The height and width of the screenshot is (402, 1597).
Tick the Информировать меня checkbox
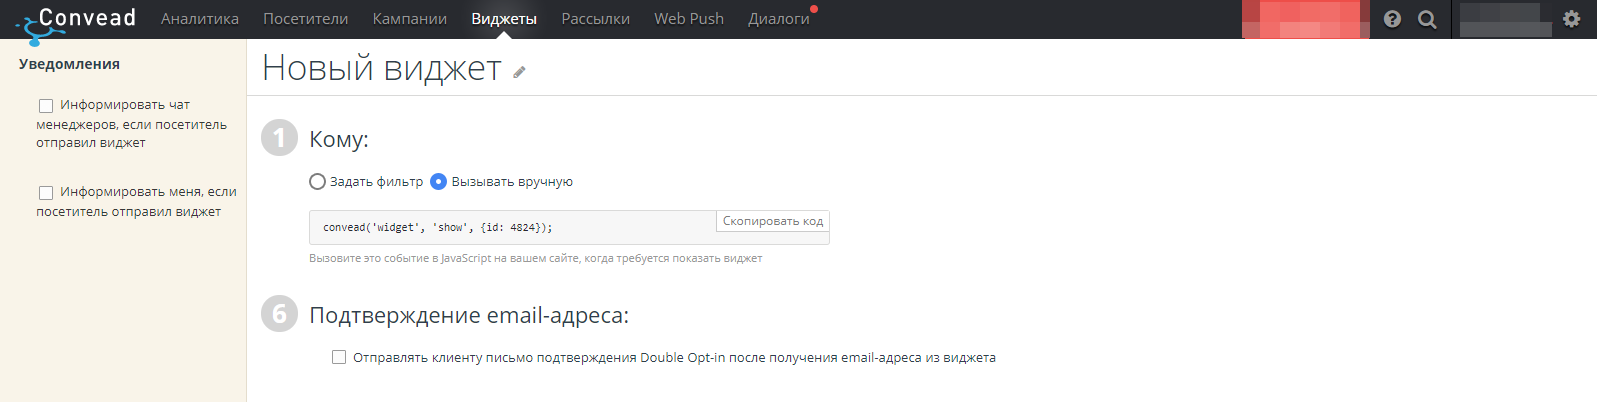click(x=46, y=192)
